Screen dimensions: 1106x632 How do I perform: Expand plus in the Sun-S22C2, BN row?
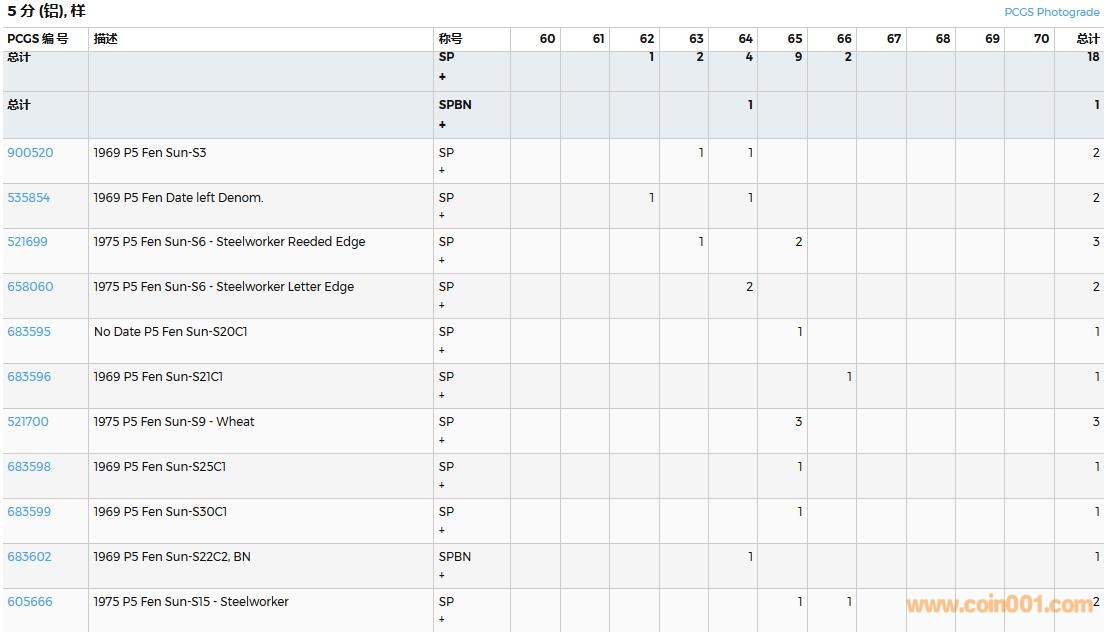tap(442, 576)
